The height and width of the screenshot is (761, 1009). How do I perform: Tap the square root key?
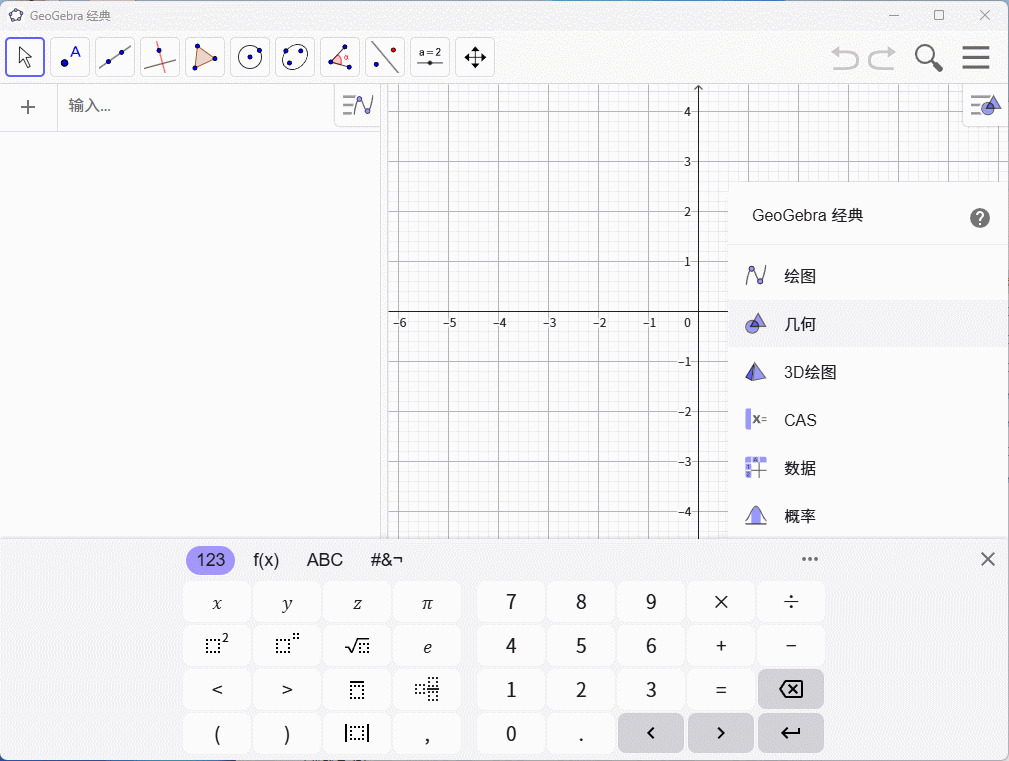(357, 645)
